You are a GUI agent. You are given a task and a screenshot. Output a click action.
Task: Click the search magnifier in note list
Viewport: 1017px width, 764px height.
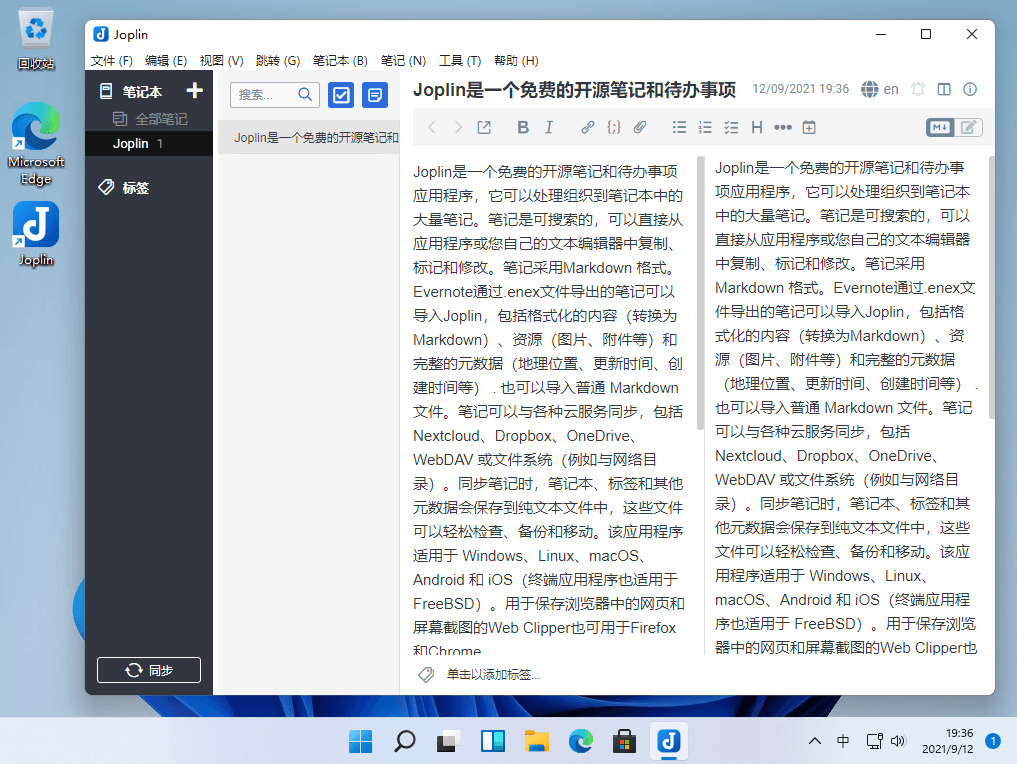pos(305,95)
